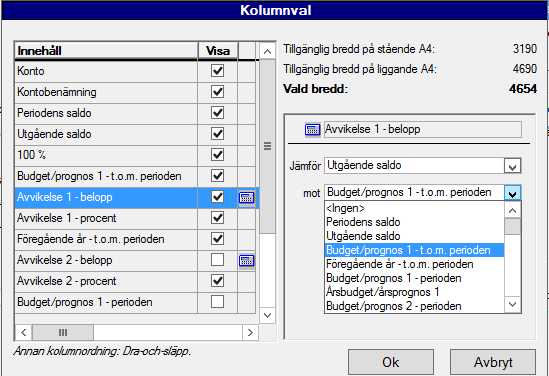
Task: Click calculator icon in Avvikelse 2 - belopp row
Action: pyautogui.click(x=246, y=260)
